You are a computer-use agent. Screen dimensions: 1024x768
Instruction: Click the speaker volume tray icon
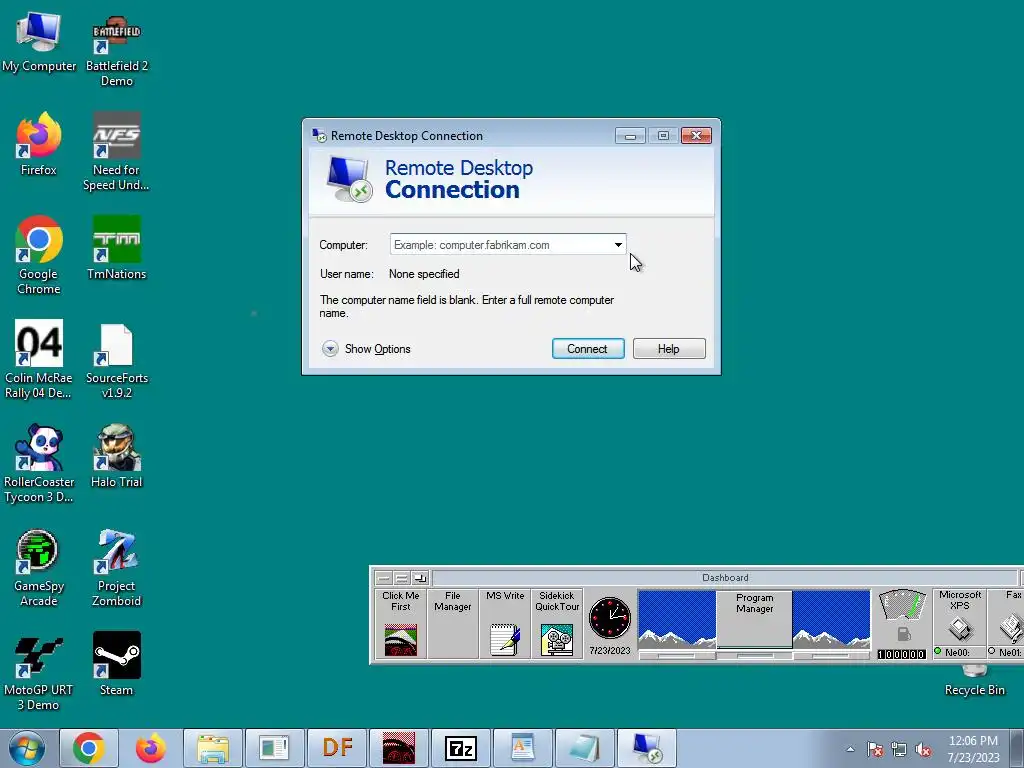coord(923,749)
